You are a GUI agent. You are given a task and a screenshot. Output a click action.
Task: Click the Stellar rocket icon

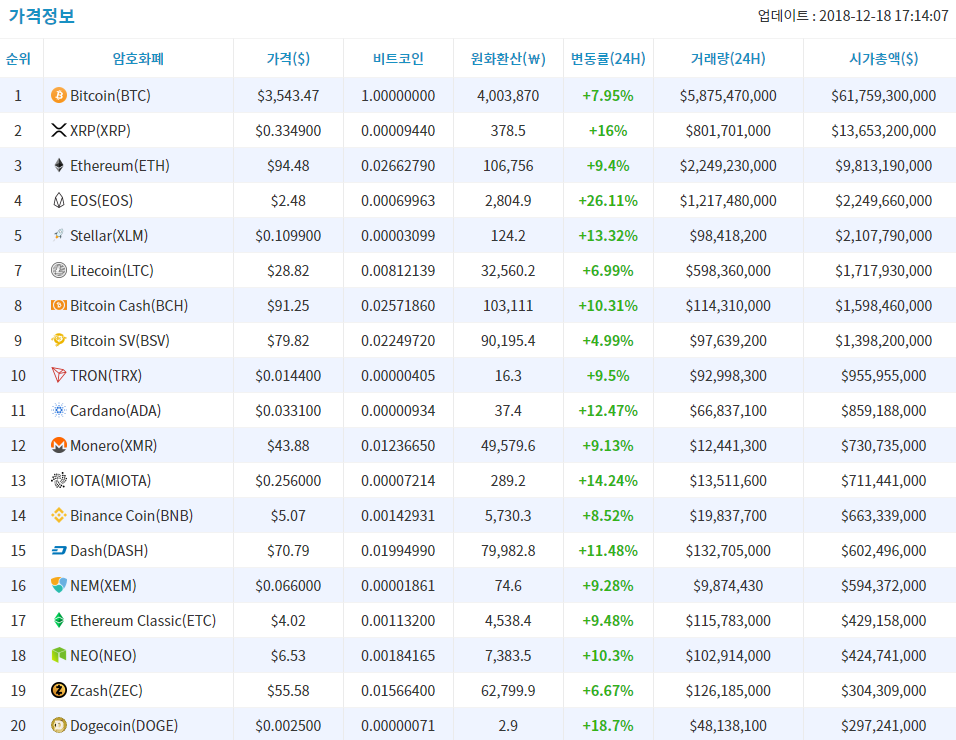coord(59,235)
